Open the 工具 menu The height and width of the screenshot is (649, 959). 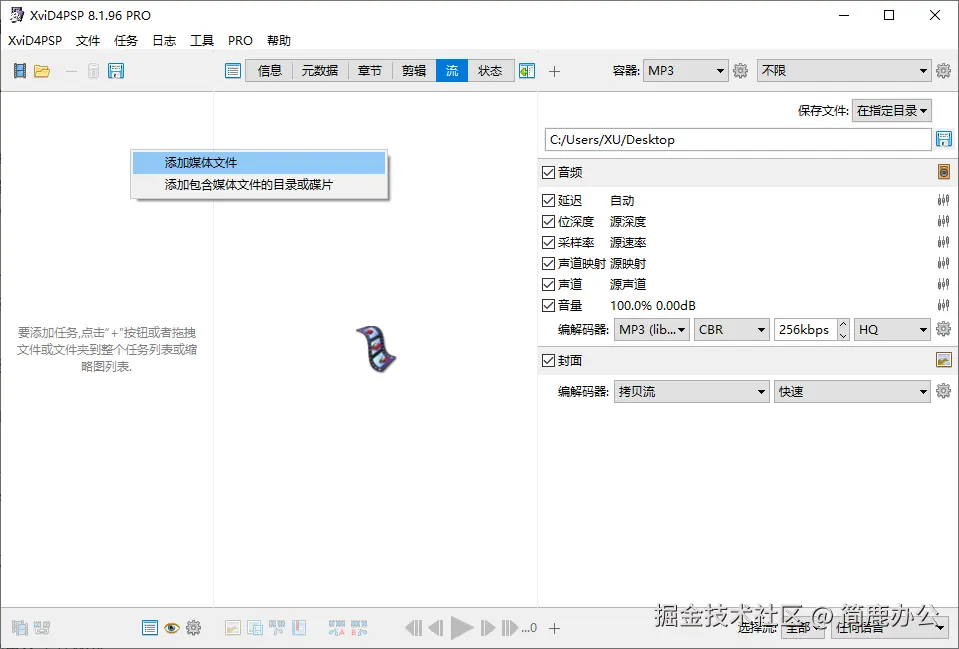click(202, 40)
